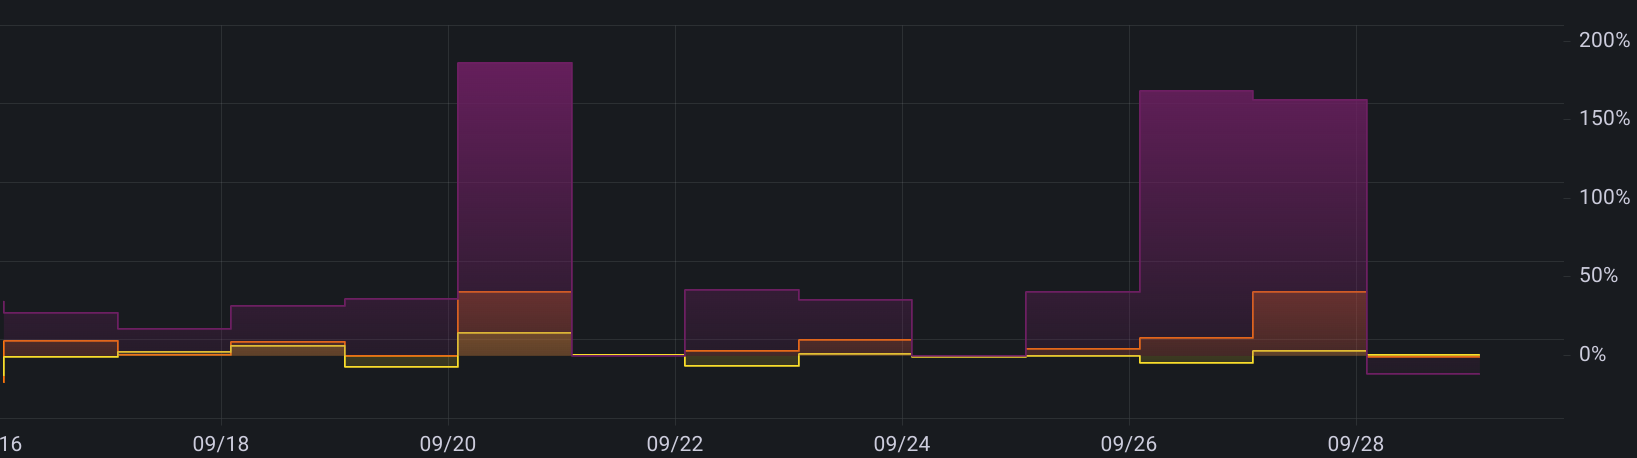Select the 09/24 date label
Viewport: 1637px width, 458px height.
[902, 444]
